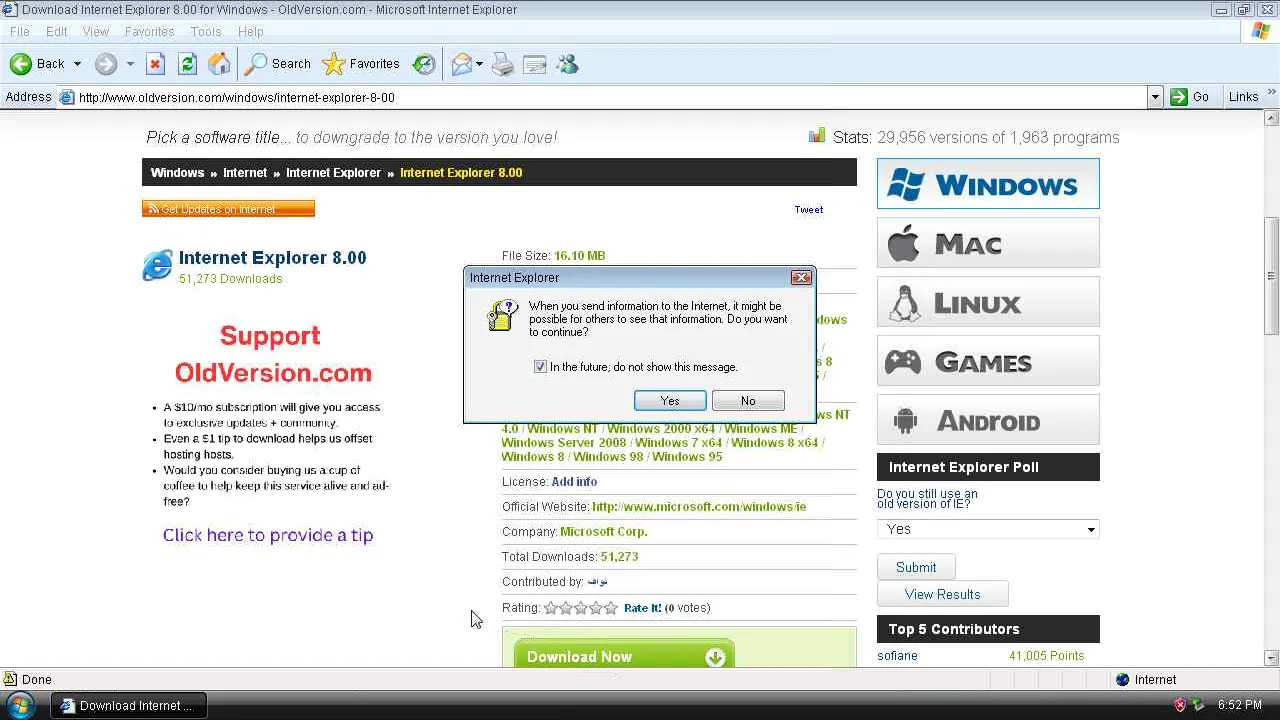The width and height of the screenshot is (1280, 720).
Task: Click the Internet Explorer logo beside the title
Action: point(157,265)
